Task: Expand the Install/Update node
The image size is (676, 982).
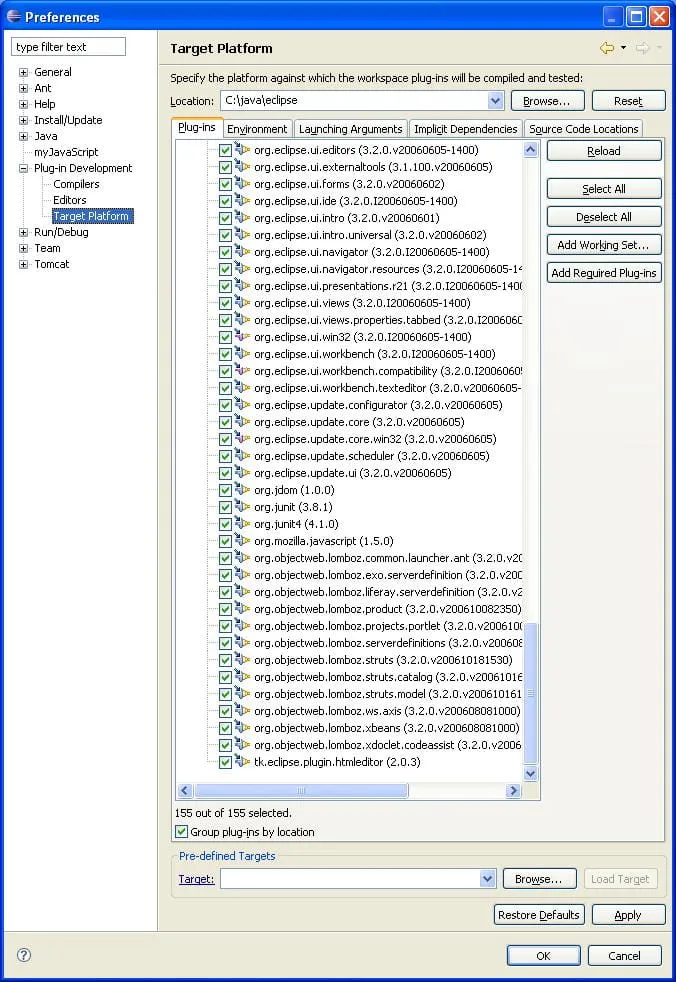Action: click(x=23, y=120)
